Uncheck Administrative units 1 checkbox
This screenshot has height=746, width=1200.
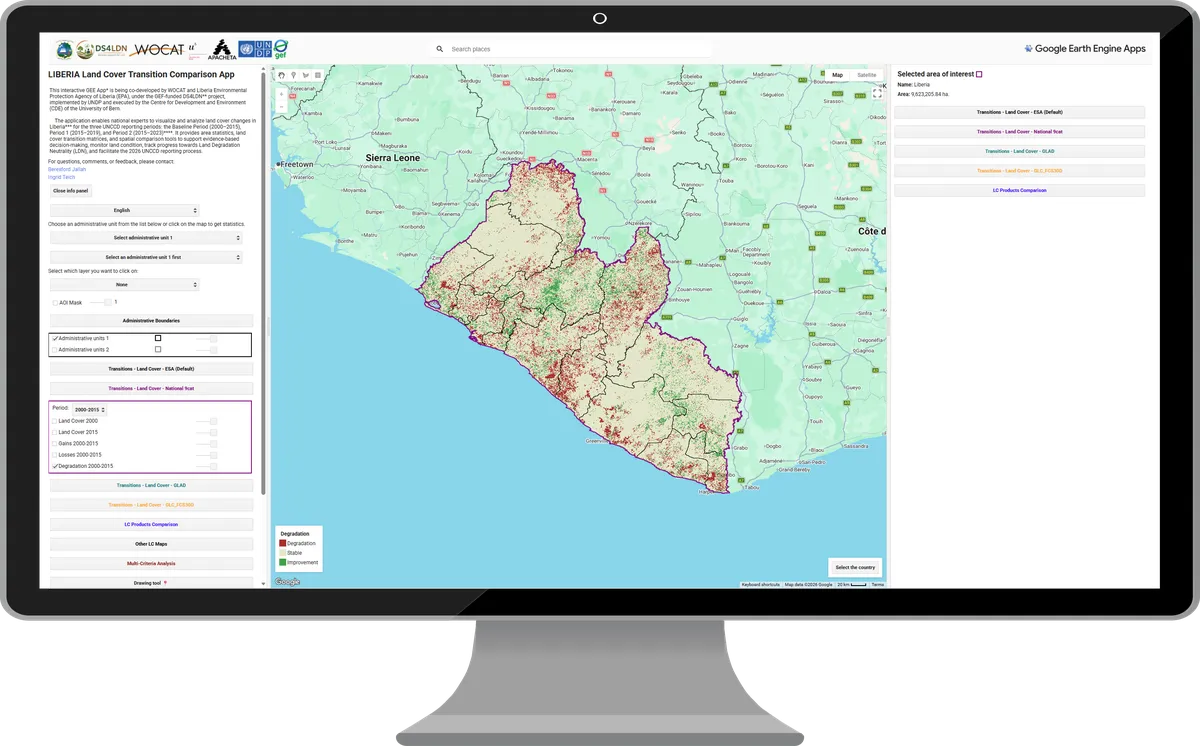tap(55, 338)
